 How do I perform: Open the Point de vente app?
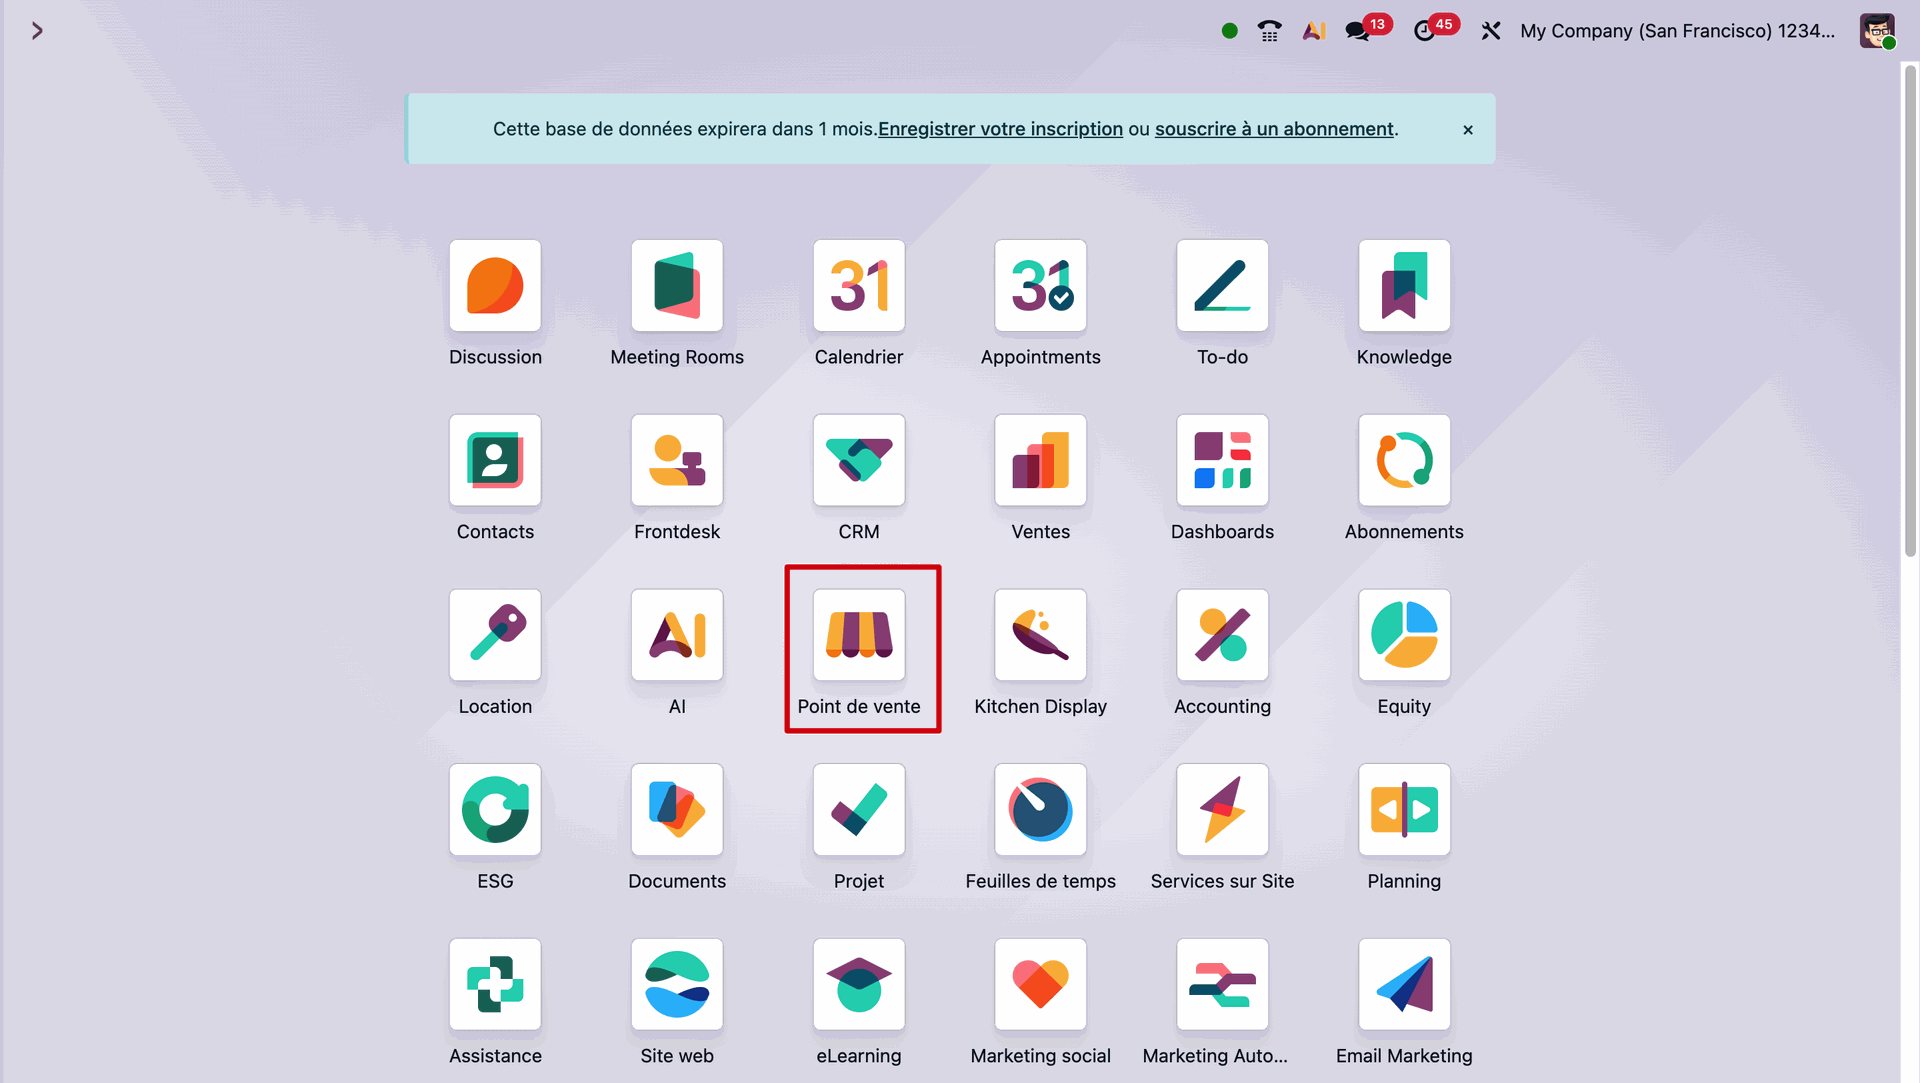[x=858, y=636]
